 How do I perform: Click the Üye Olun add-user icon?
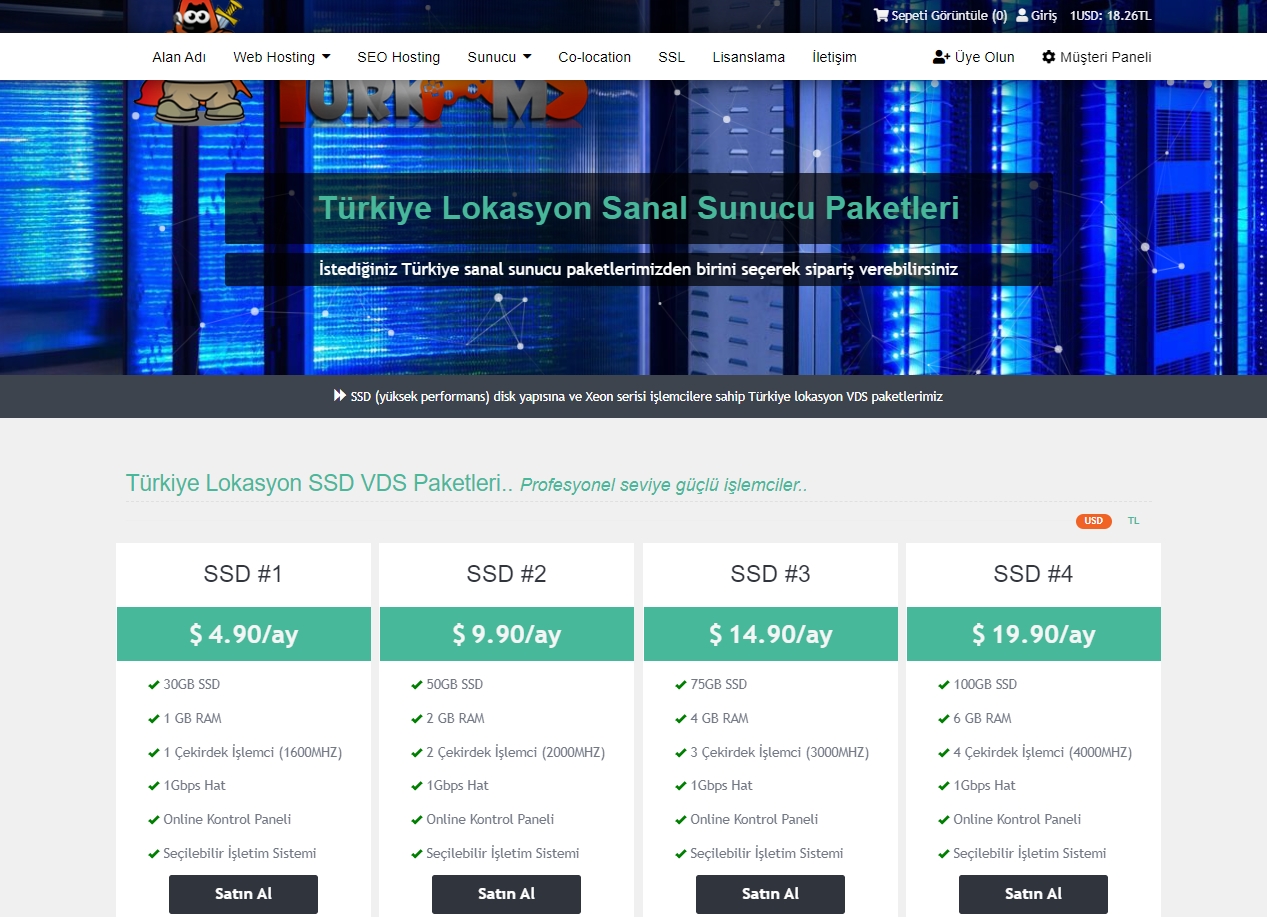coord(941,57)
